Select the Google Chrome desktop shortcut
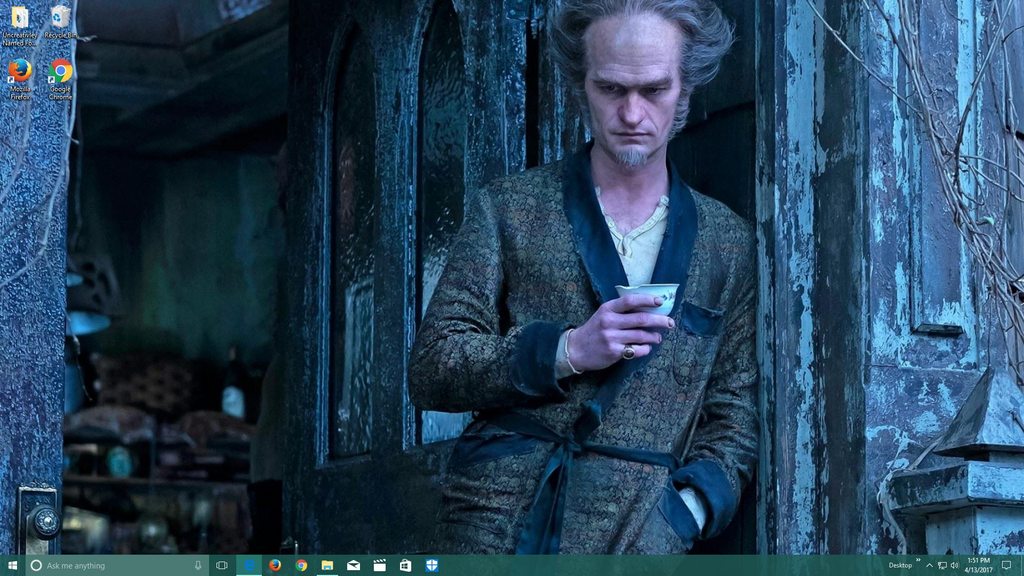The image size is (1024, 576). (60, 80)
